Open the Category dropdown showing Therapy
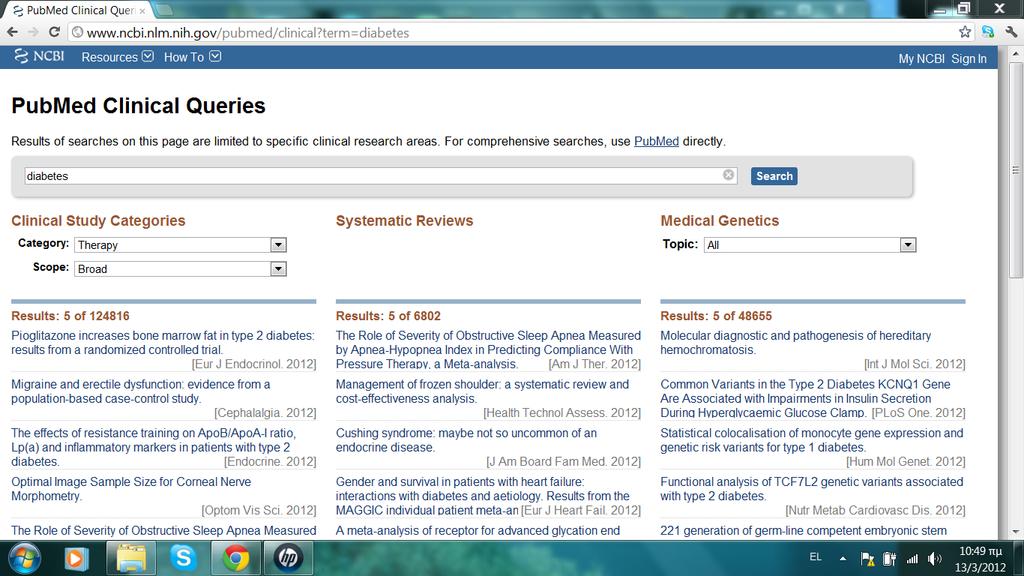The height and width of the screenshot is (576, 1024). pos(180,245)
